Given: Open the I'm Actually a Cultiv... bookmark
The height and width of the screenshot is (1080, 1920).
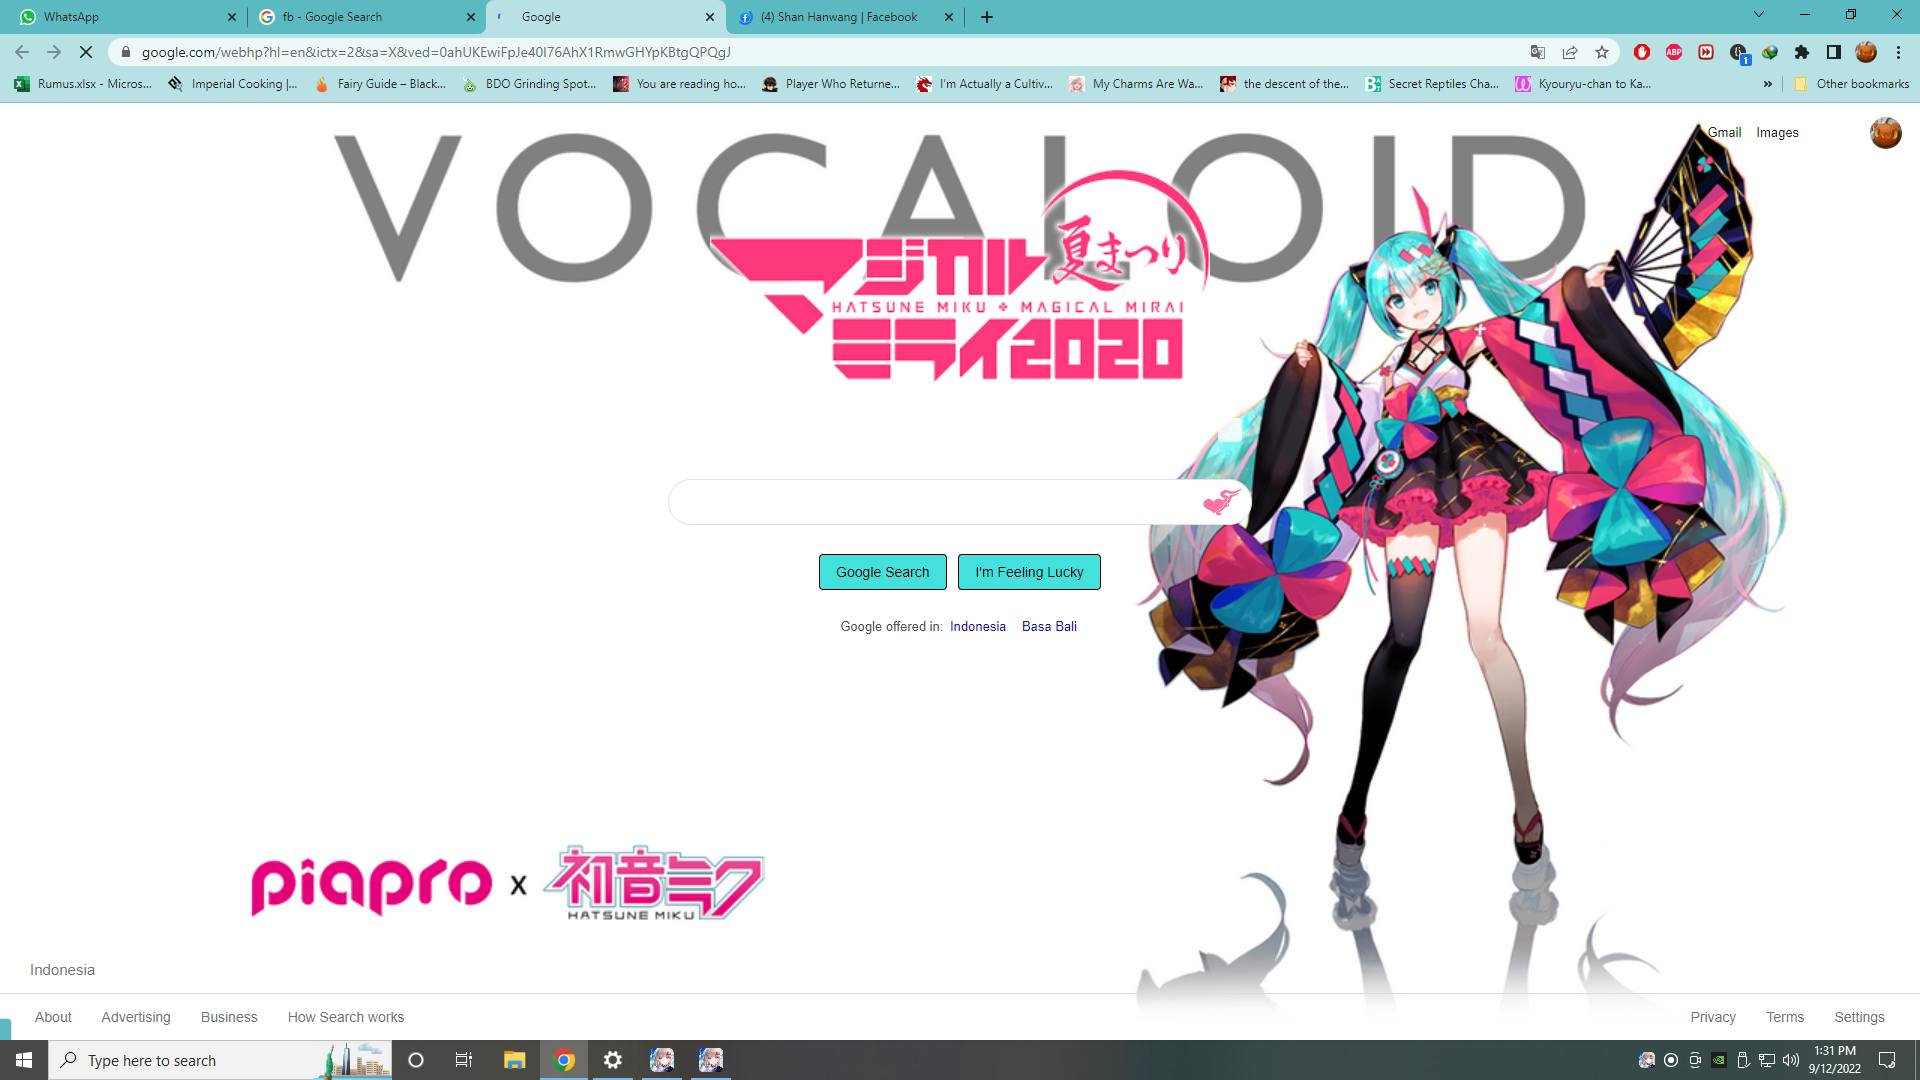Looking at the screenshot, I should (985, 84).
